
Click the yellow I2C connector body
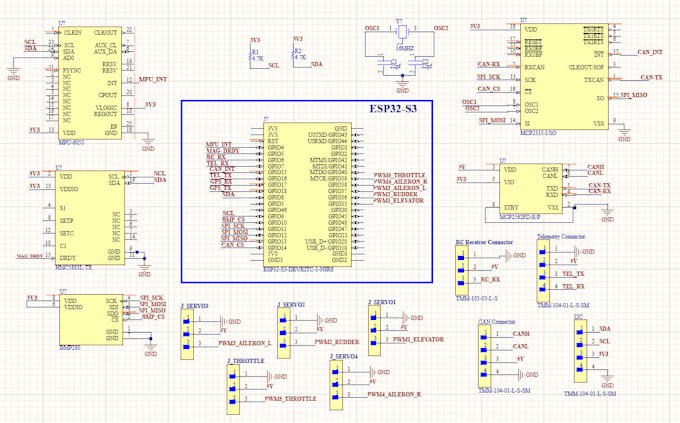click(580, 351)
